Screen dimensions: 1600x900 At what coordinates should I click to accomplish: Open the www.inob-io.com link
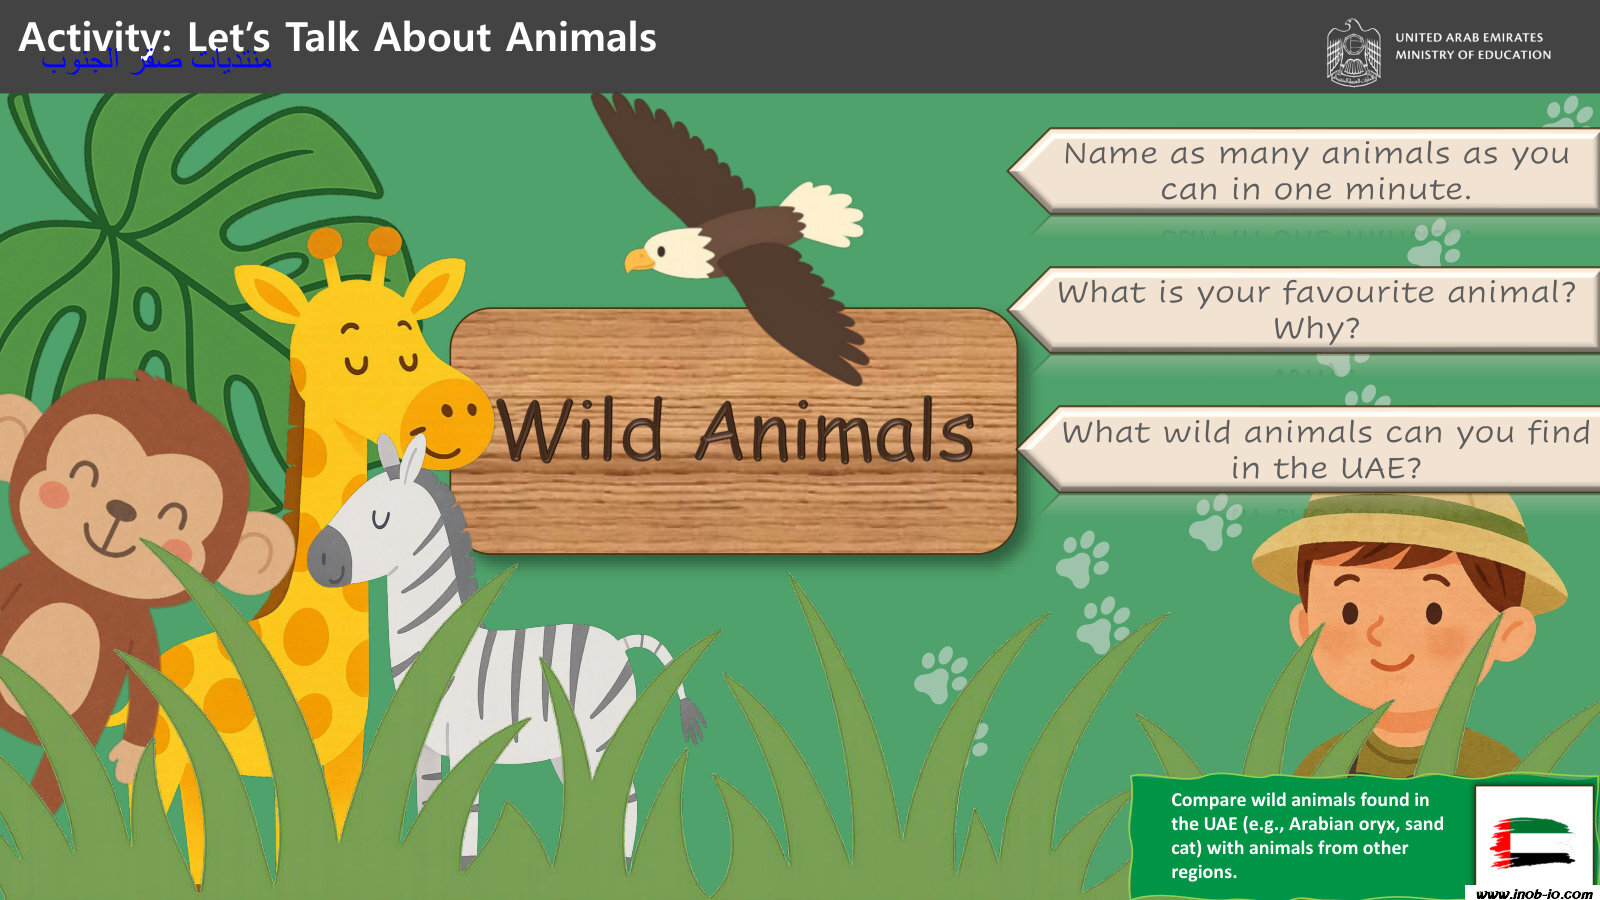pyautogui.click(x=1533, y=893)
